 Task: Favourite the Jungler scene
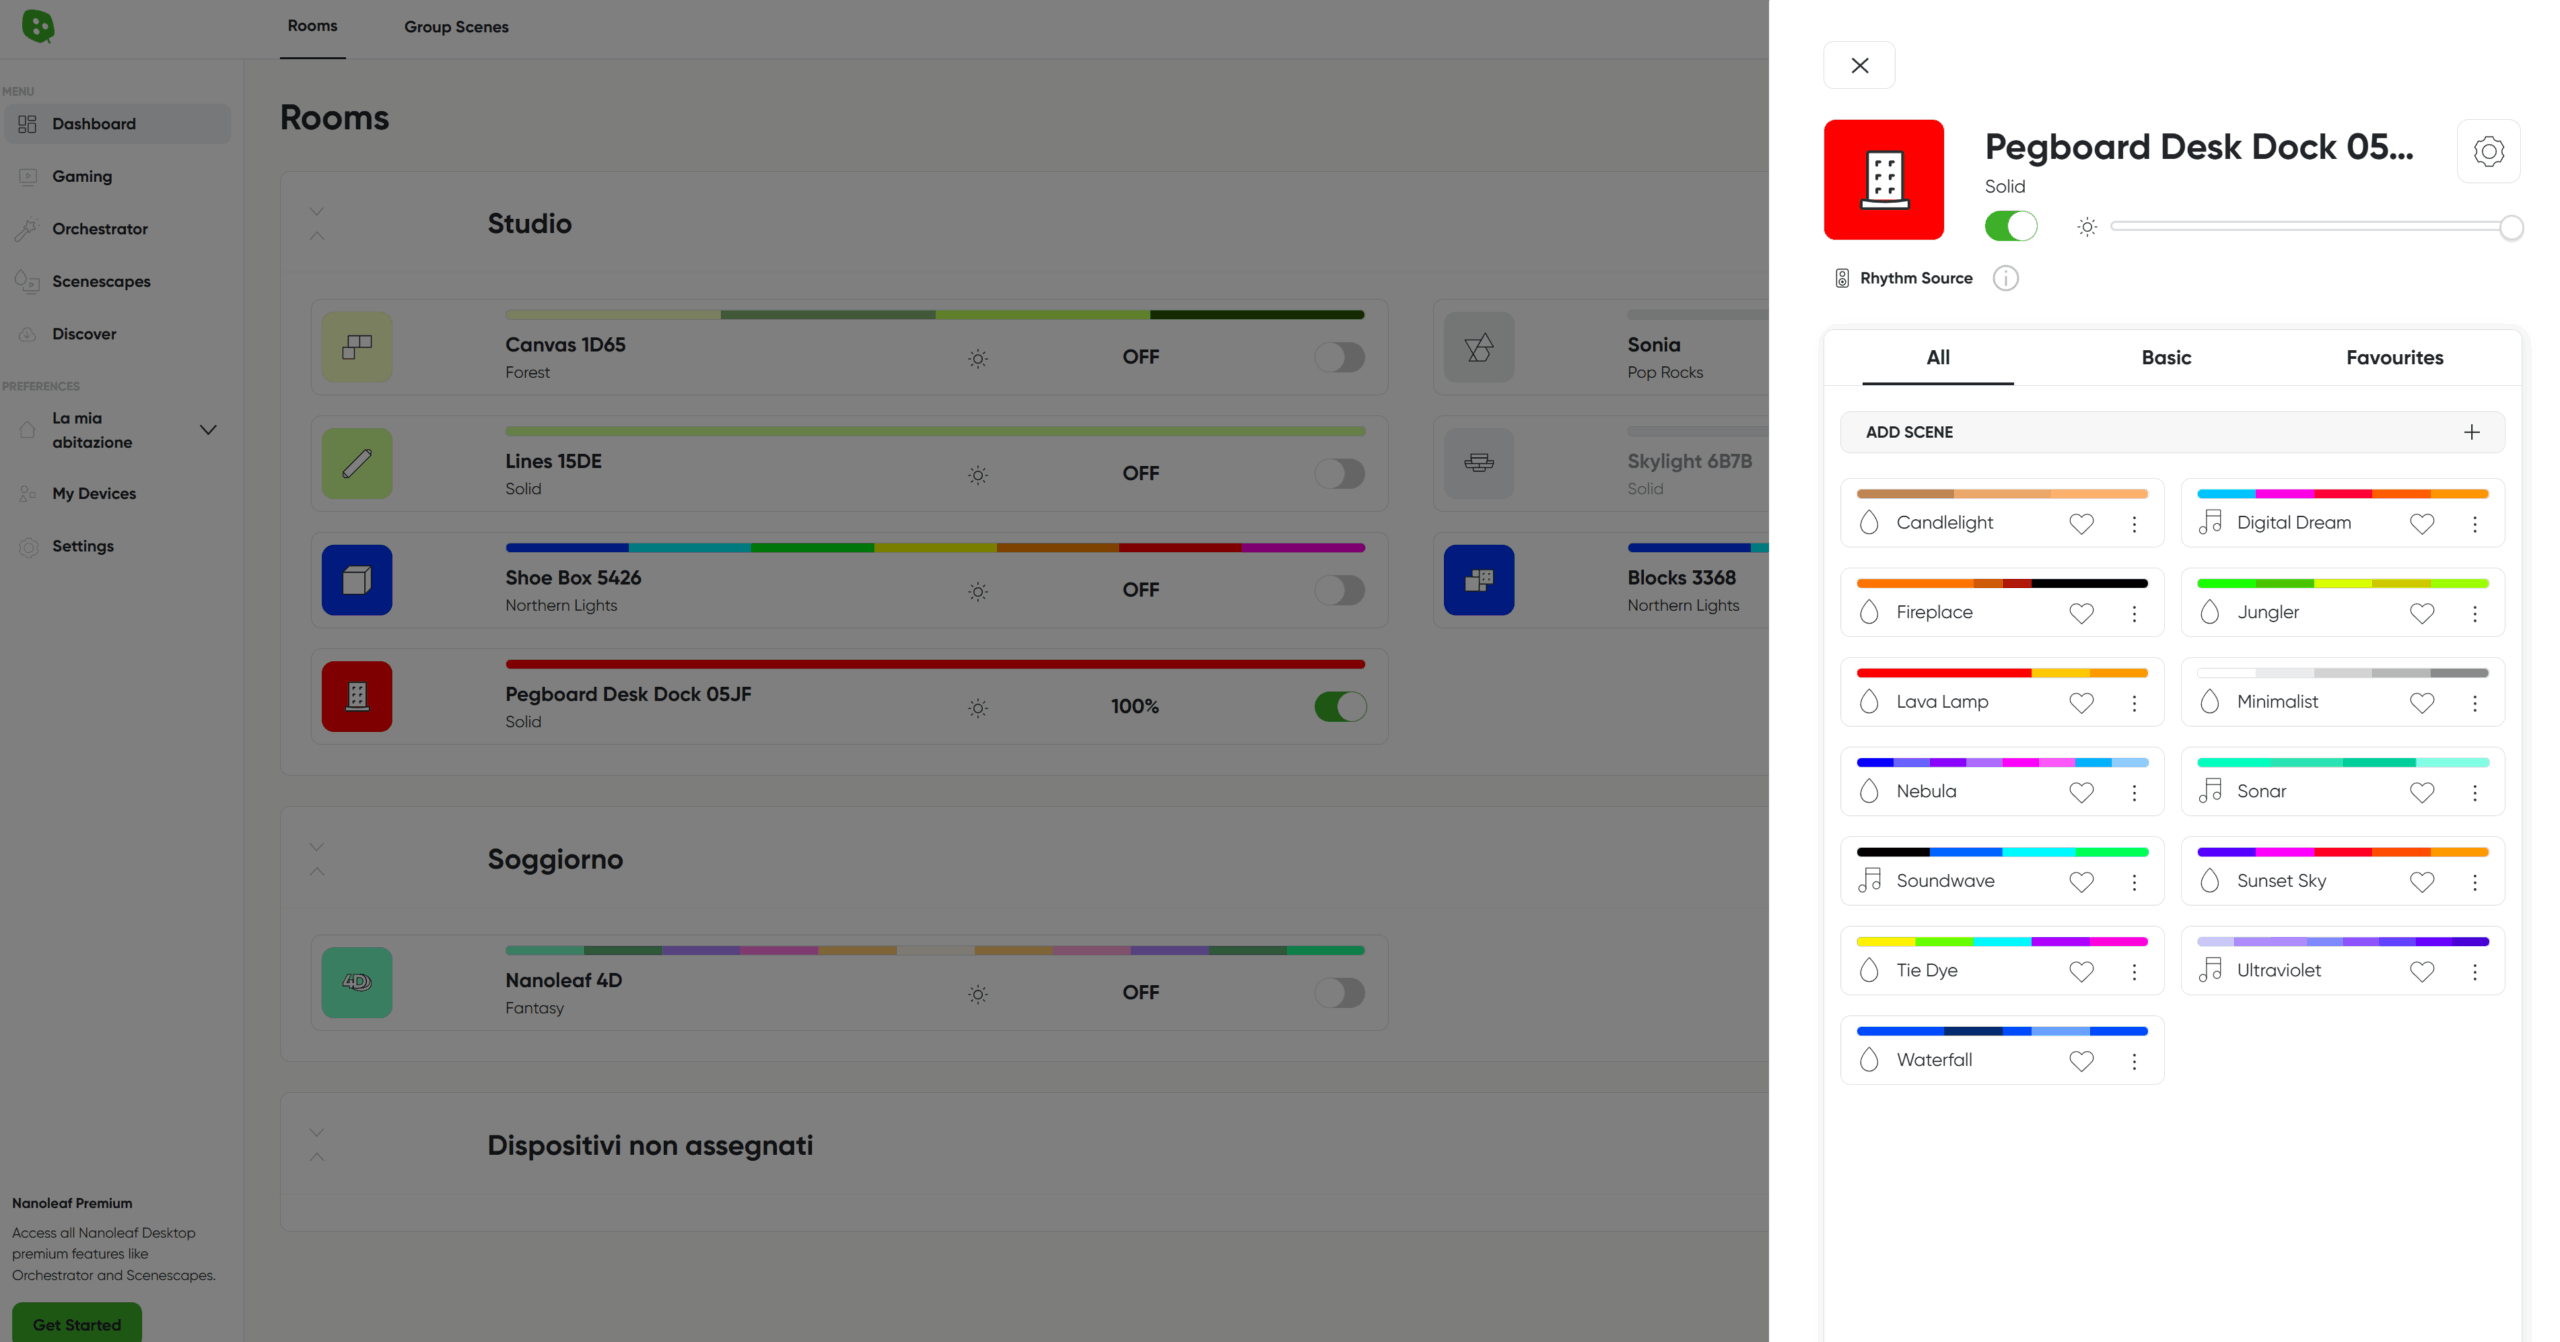coord(2421,613)
